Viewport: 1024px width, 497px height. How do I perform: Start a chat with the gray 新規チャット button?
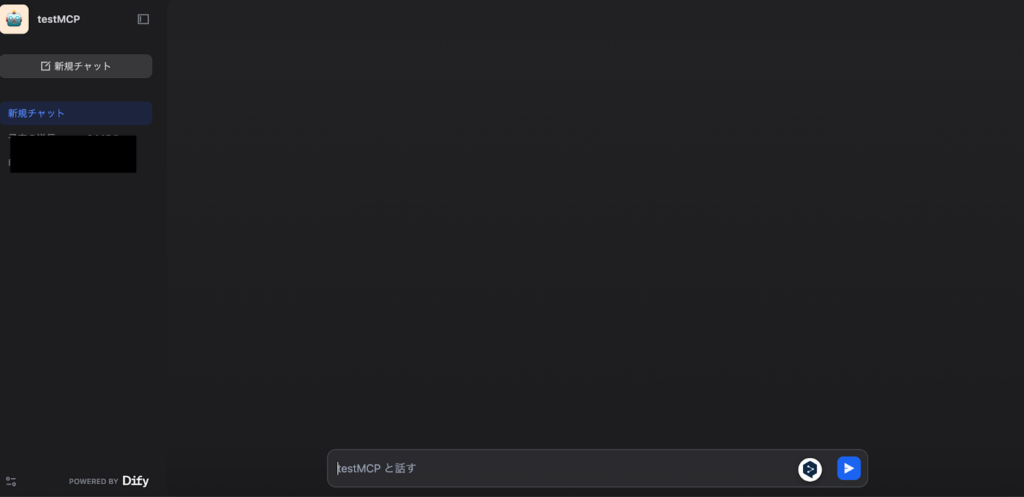point(76,66)
